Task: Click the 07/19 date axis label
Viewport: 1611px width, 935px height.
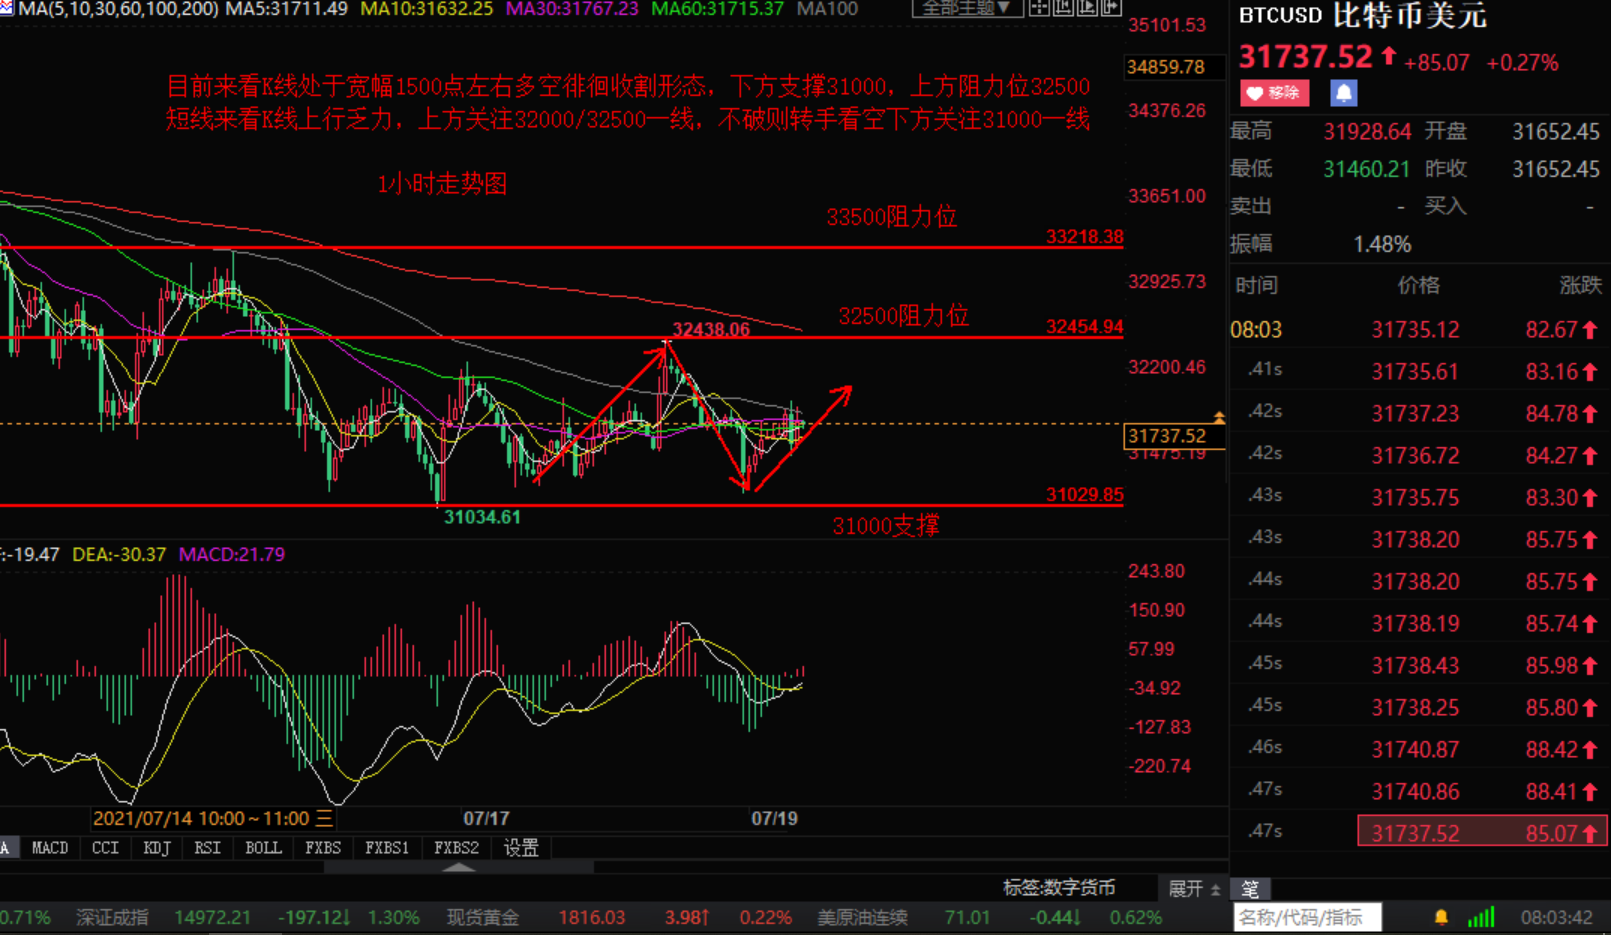Action: click(774, 818)
